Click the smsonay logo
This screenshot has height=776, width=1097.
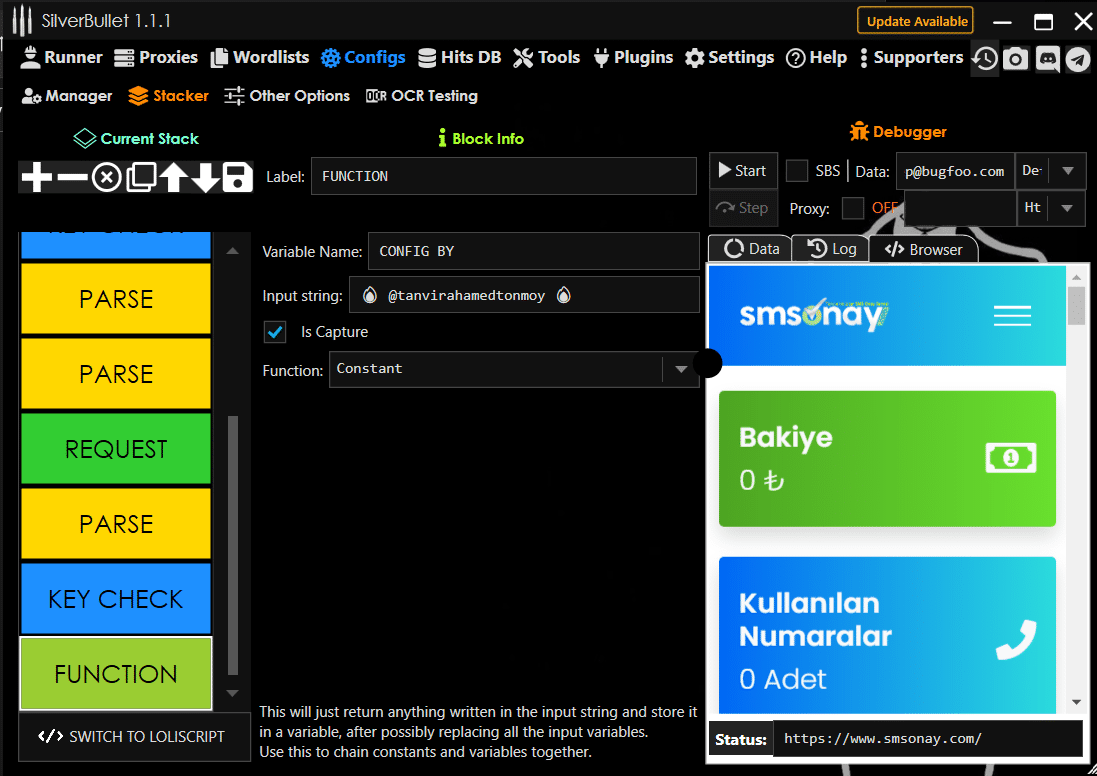click(814, 315)
